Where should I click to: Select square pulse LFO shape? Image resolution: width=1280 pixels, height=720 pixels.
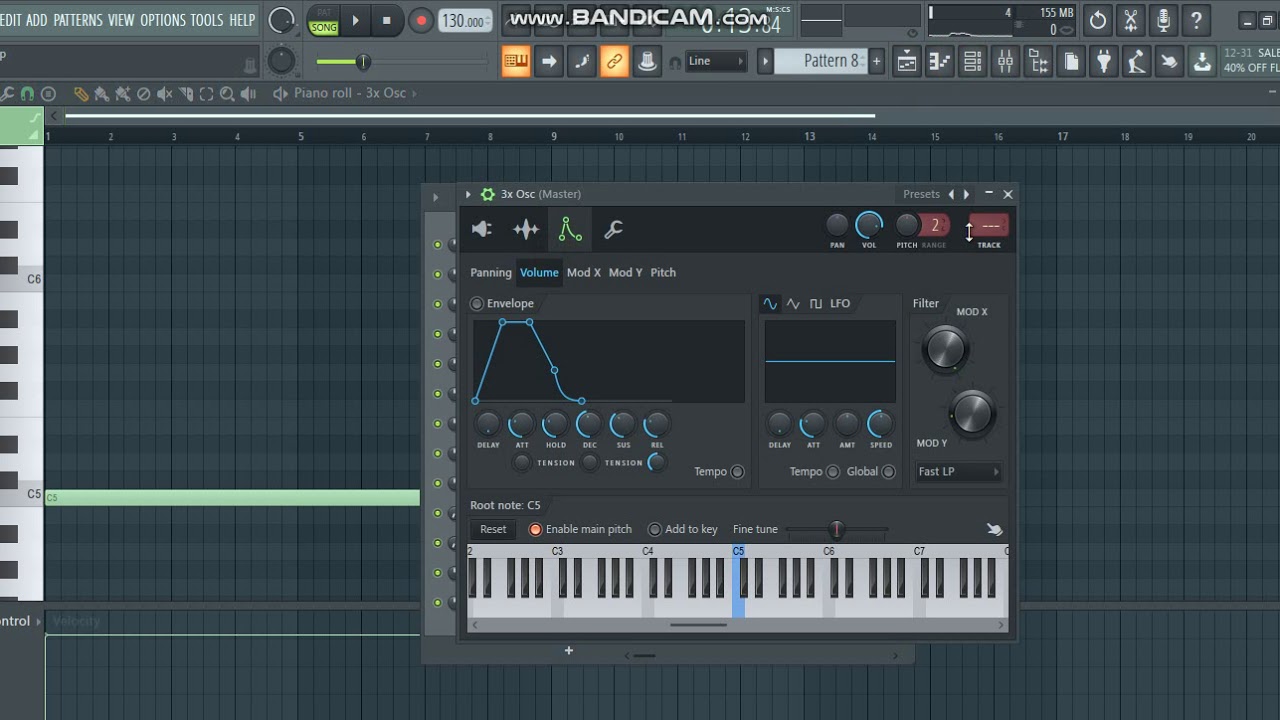[x=816, y=304]
